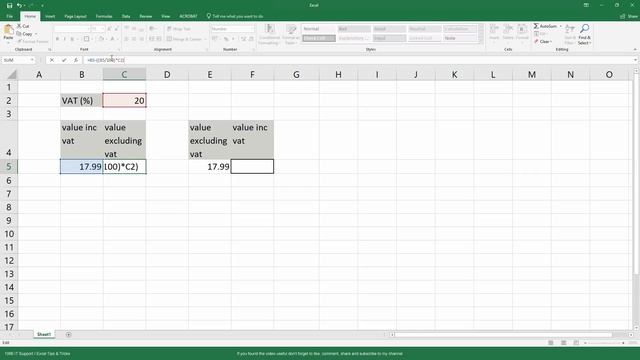Confirm the formula with the checkmark
This screenshot has height=360, width=640.
64,60
